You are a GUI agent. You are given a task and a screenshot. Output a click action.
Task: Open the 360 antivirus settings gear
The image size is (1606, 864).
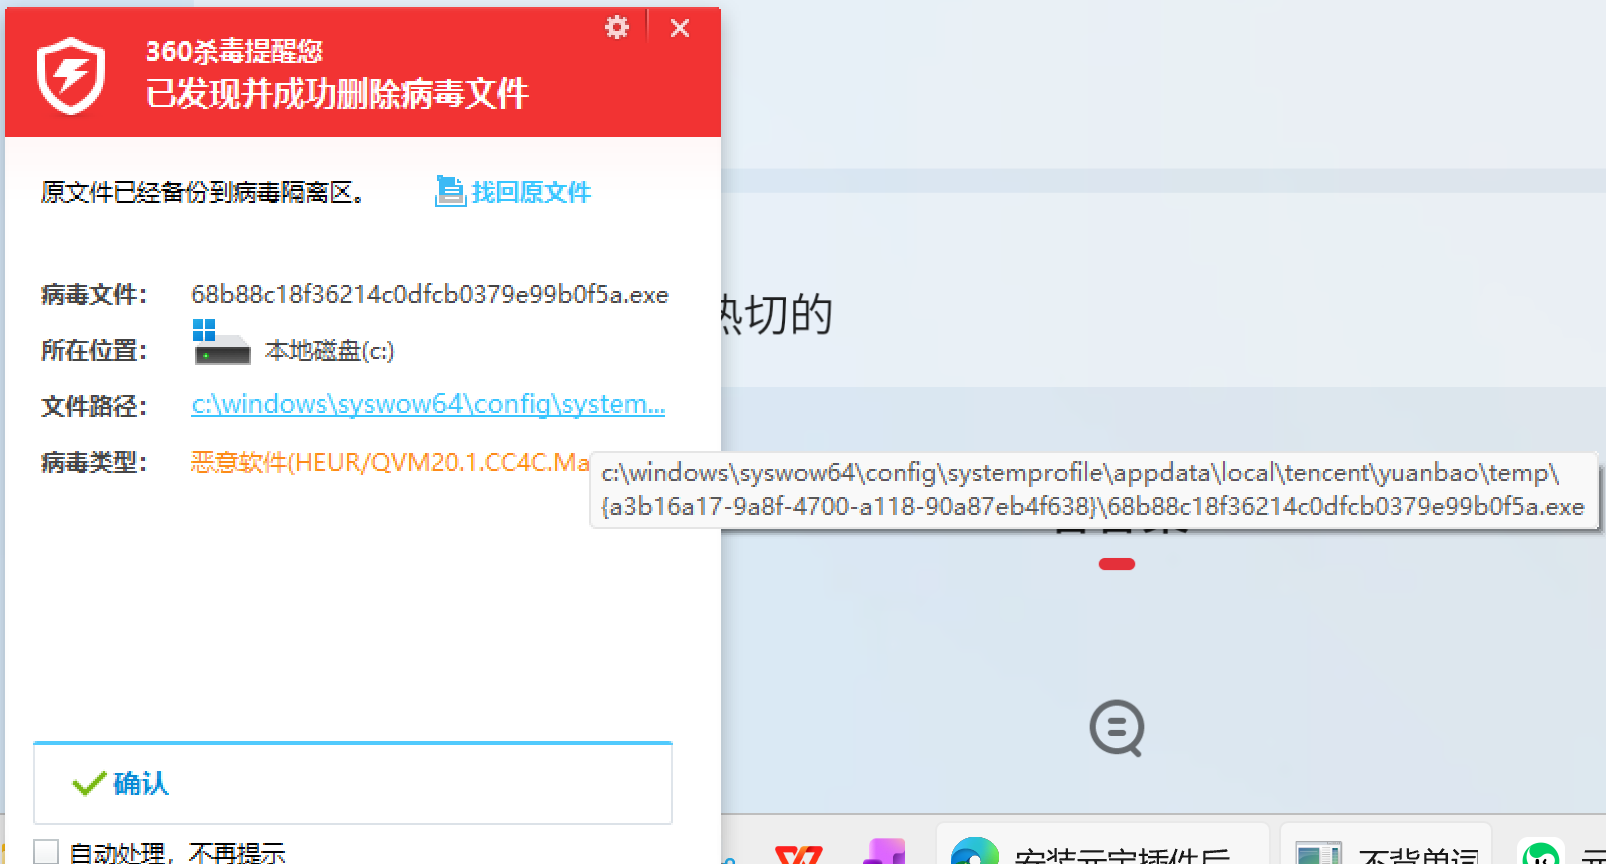click(x=617, y=27)
